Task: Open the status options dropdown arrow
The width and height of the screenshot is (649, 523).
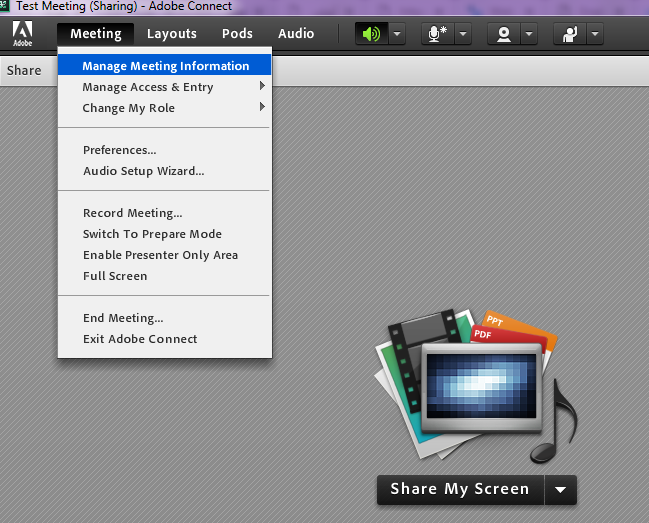Action: (595, 34)
